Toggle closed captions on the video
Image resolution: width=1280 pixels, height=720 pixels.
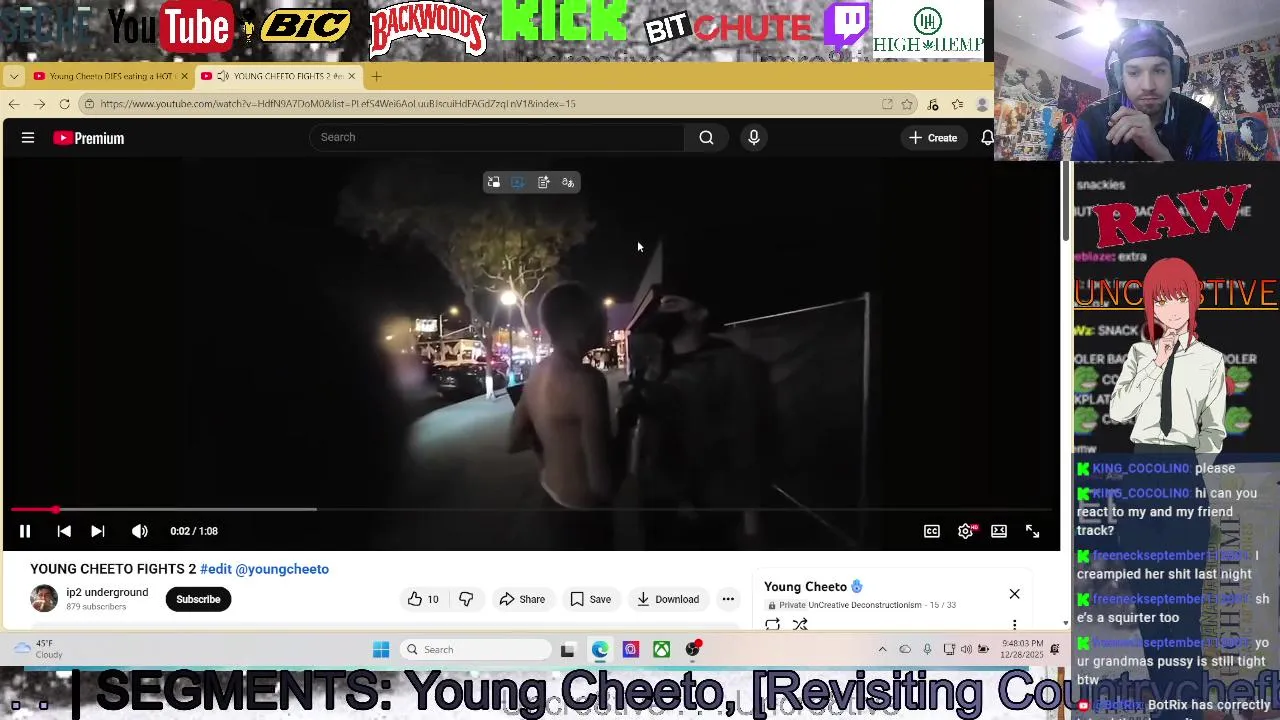932,531
